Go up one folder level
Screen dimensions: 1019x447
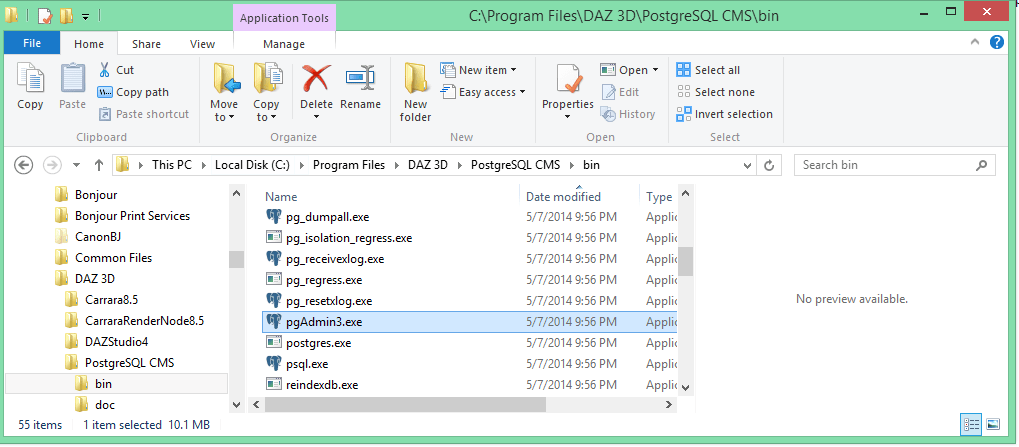(x=99, y=165)
